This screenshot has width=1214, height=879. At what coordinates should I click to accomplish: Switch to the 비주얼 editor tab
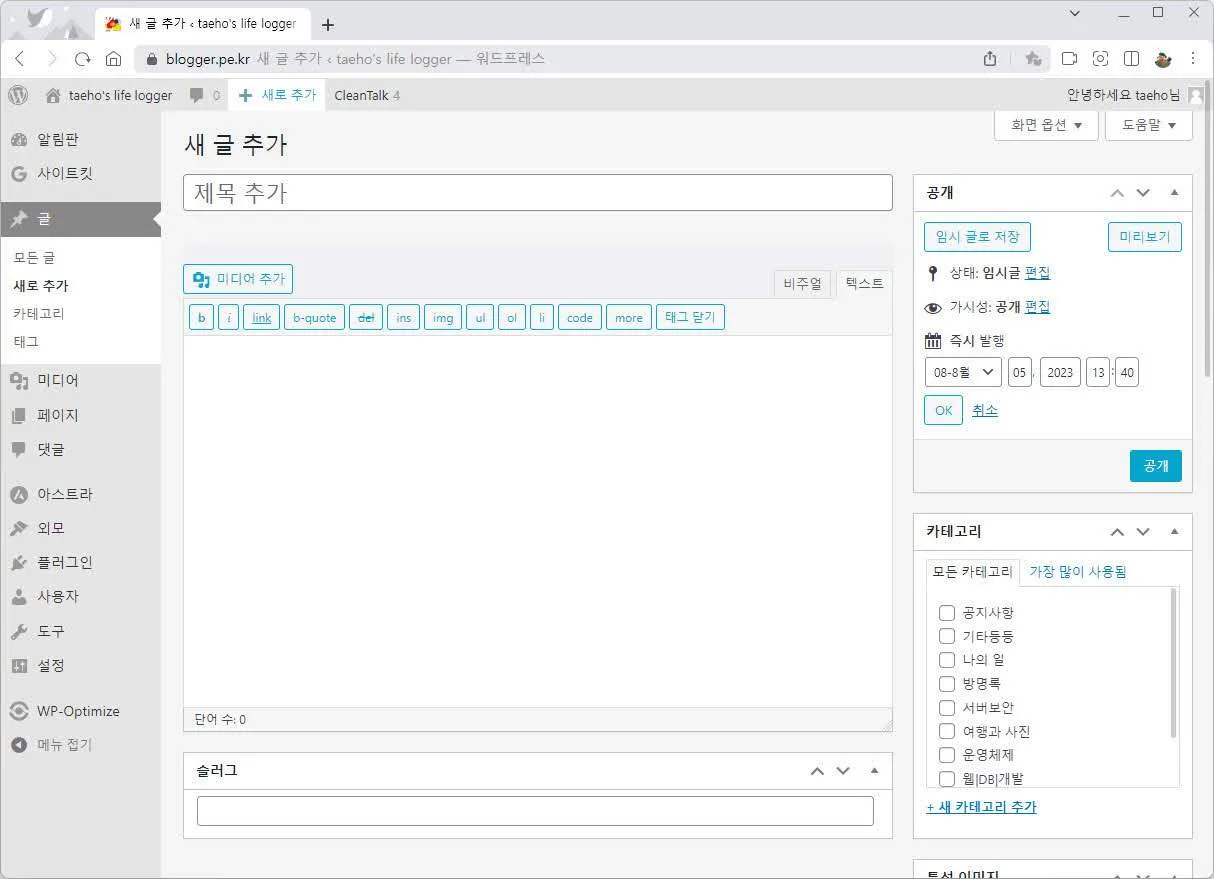802,284
